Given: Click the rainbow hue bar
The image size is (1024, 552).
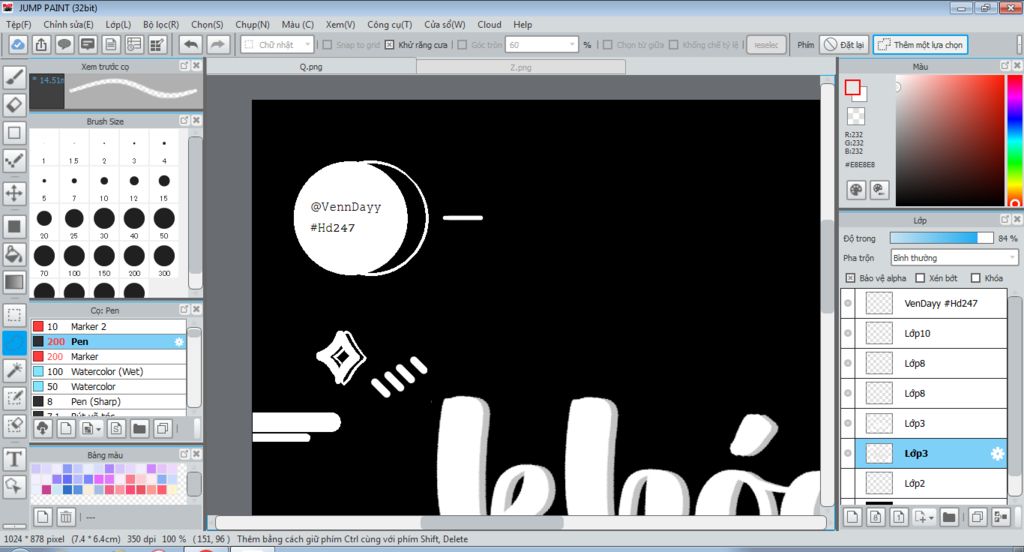Looking at the screenshot, I should coord(1015,140).
